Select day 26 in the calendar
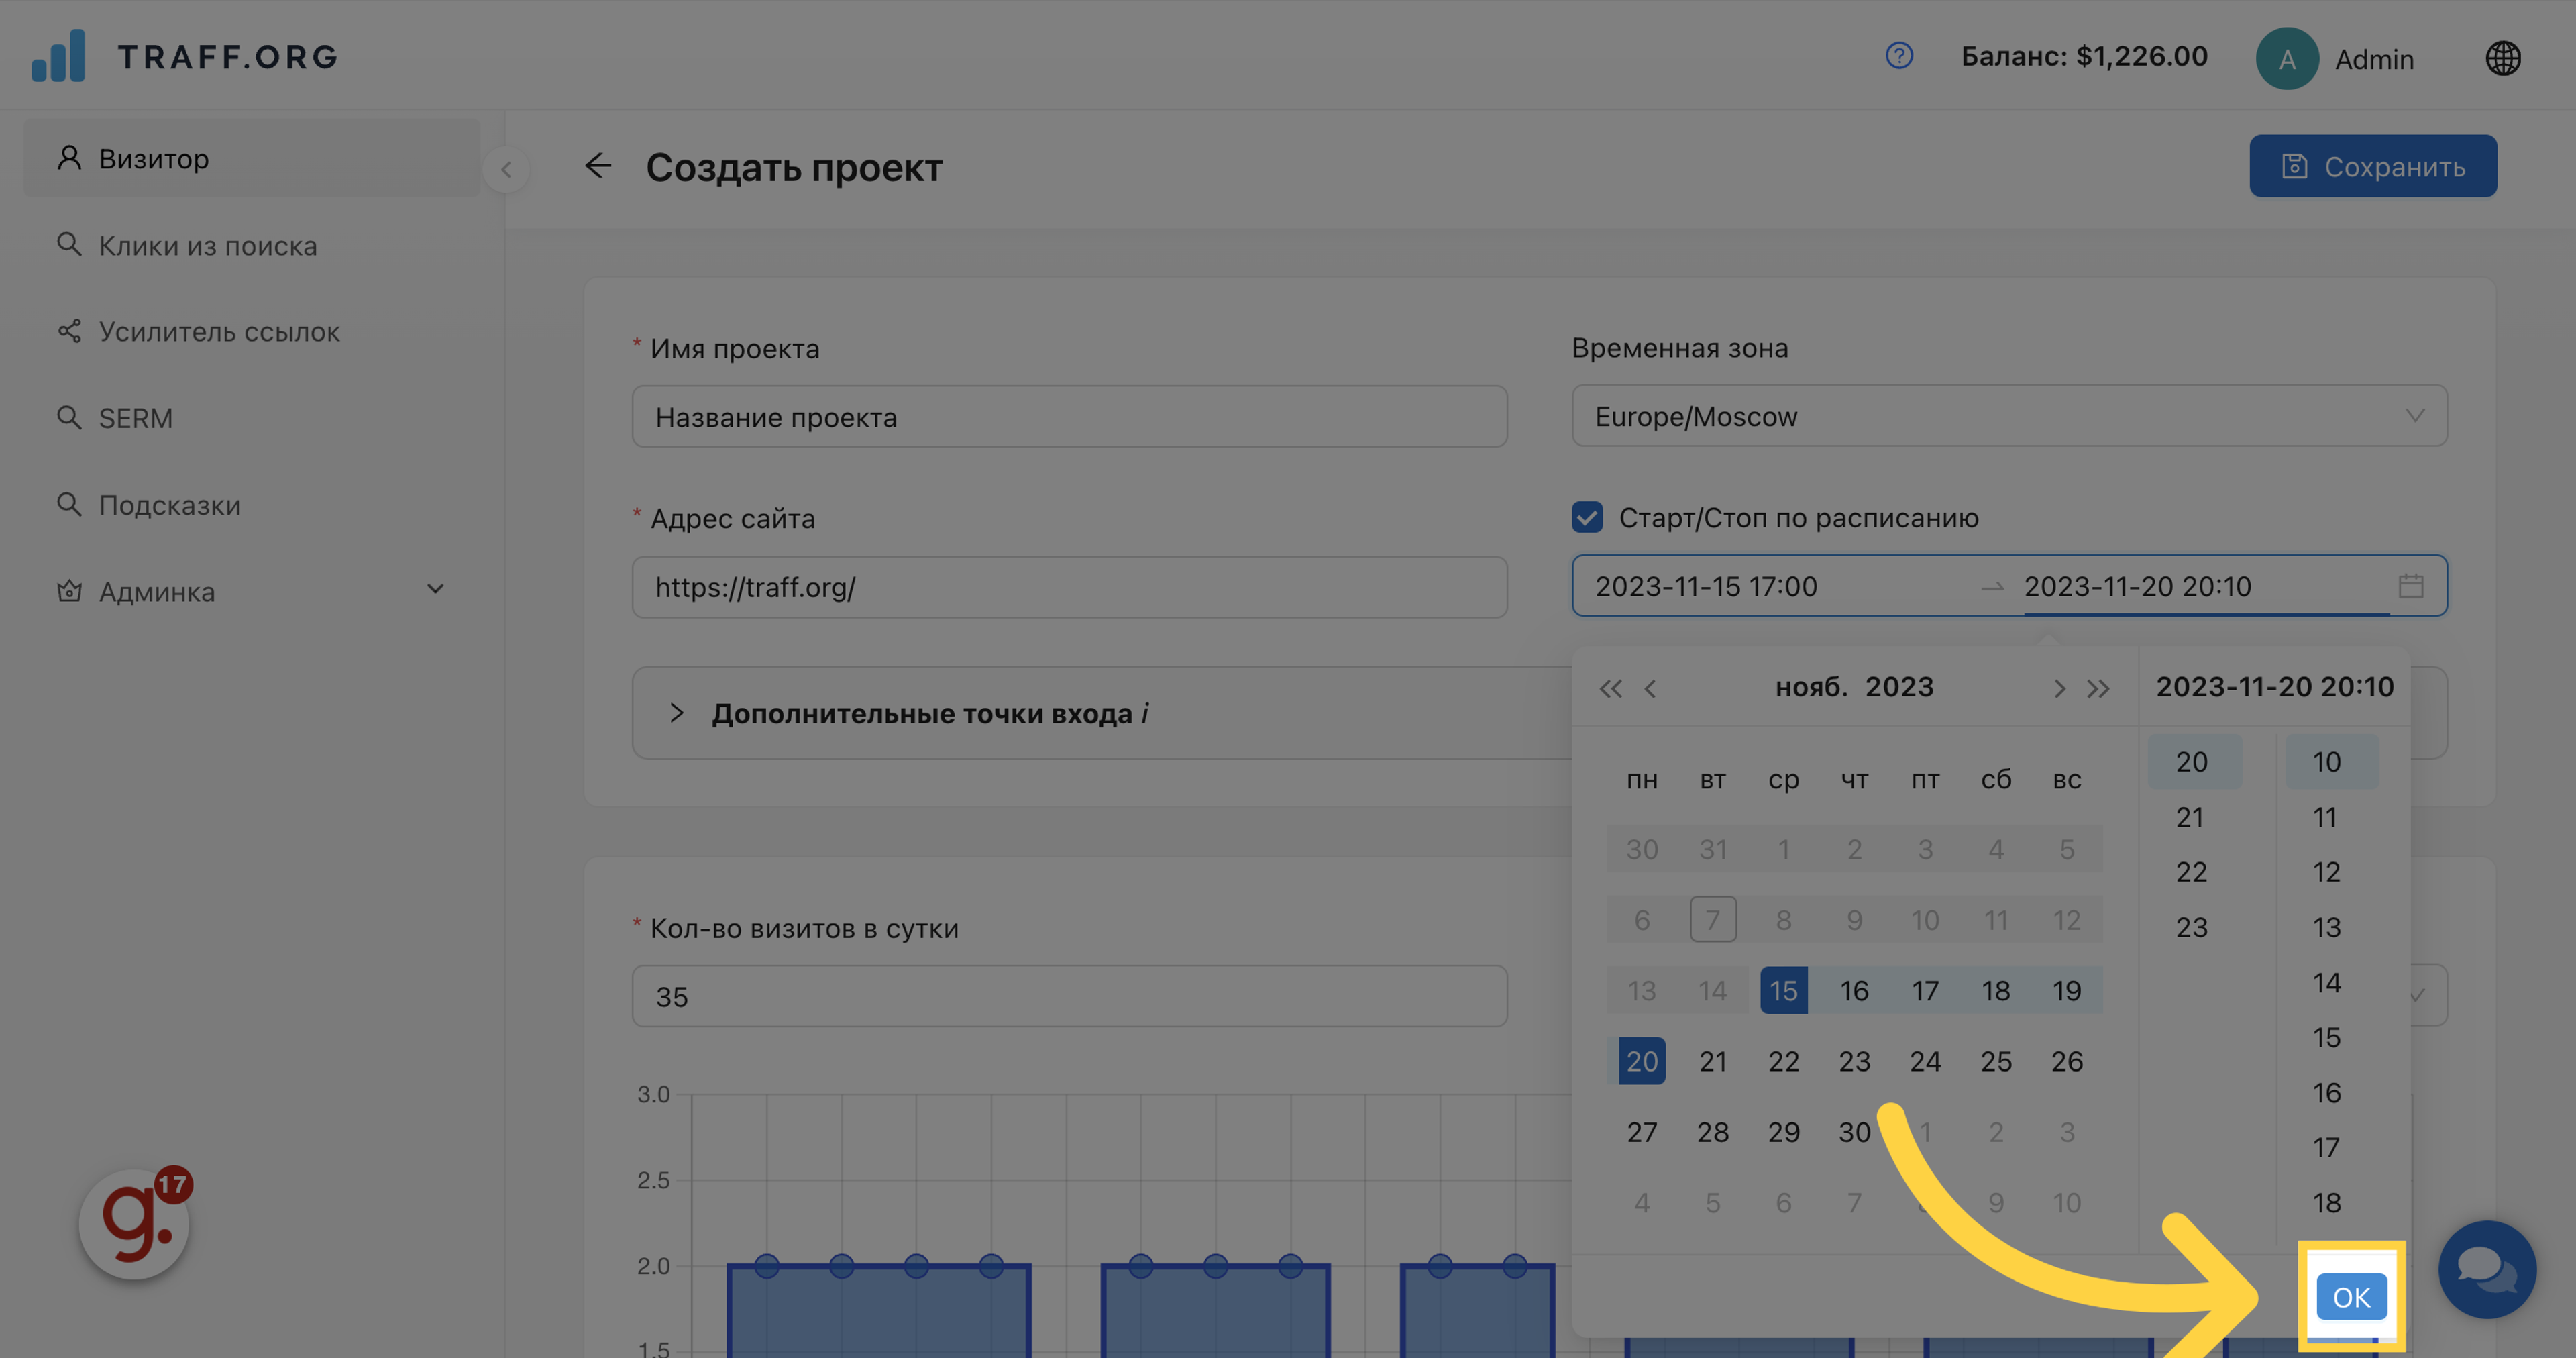The image size is (2576, 1358). (2067, 1061)
